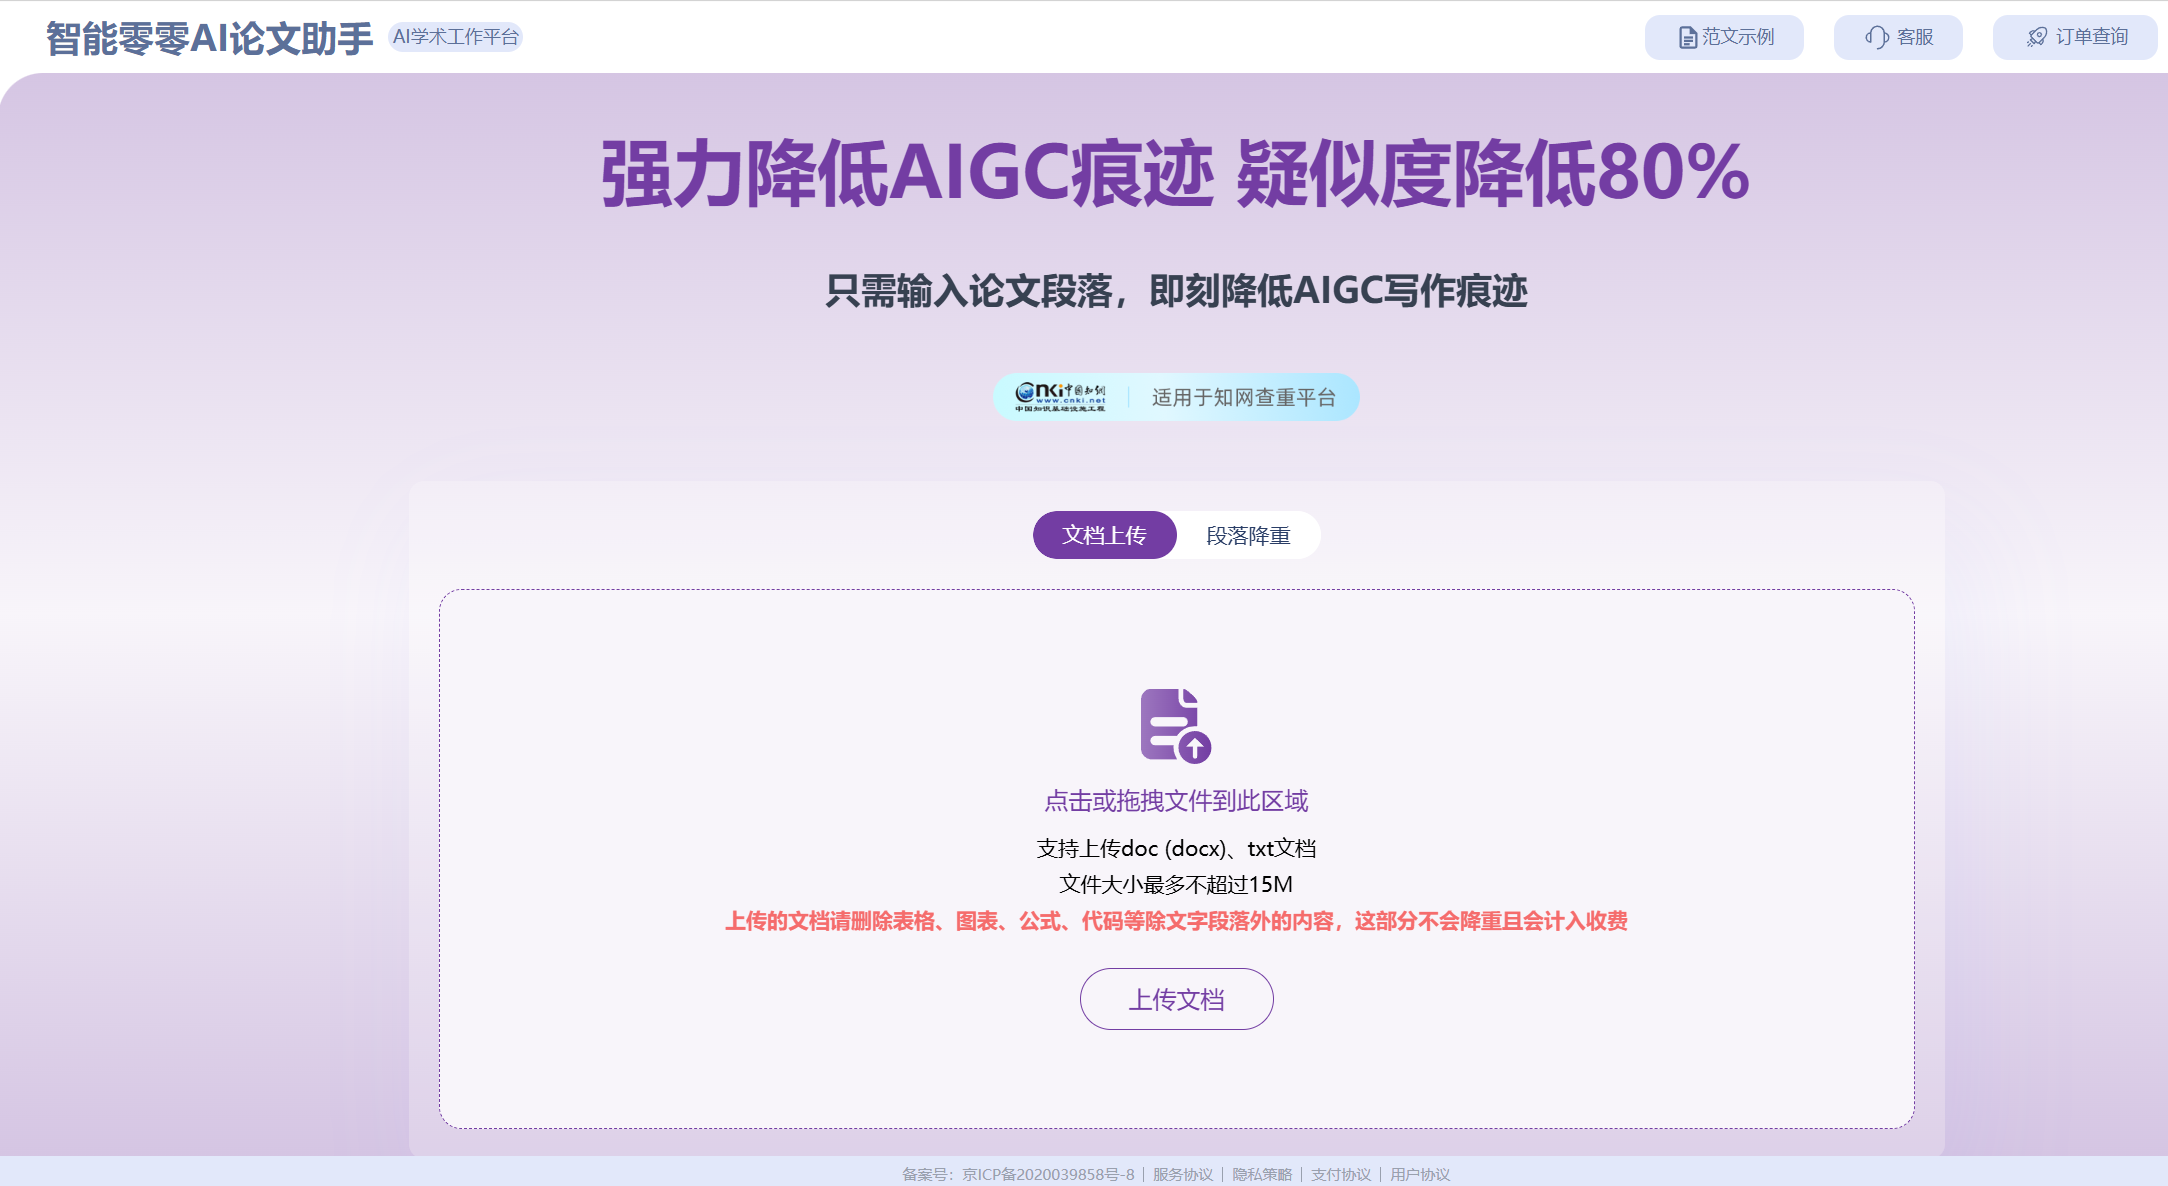Viewport: 2168px width, 1186px height.
Task: Click the 智能零零AI论文助手 site title
Action: click(x=209, y=38)
